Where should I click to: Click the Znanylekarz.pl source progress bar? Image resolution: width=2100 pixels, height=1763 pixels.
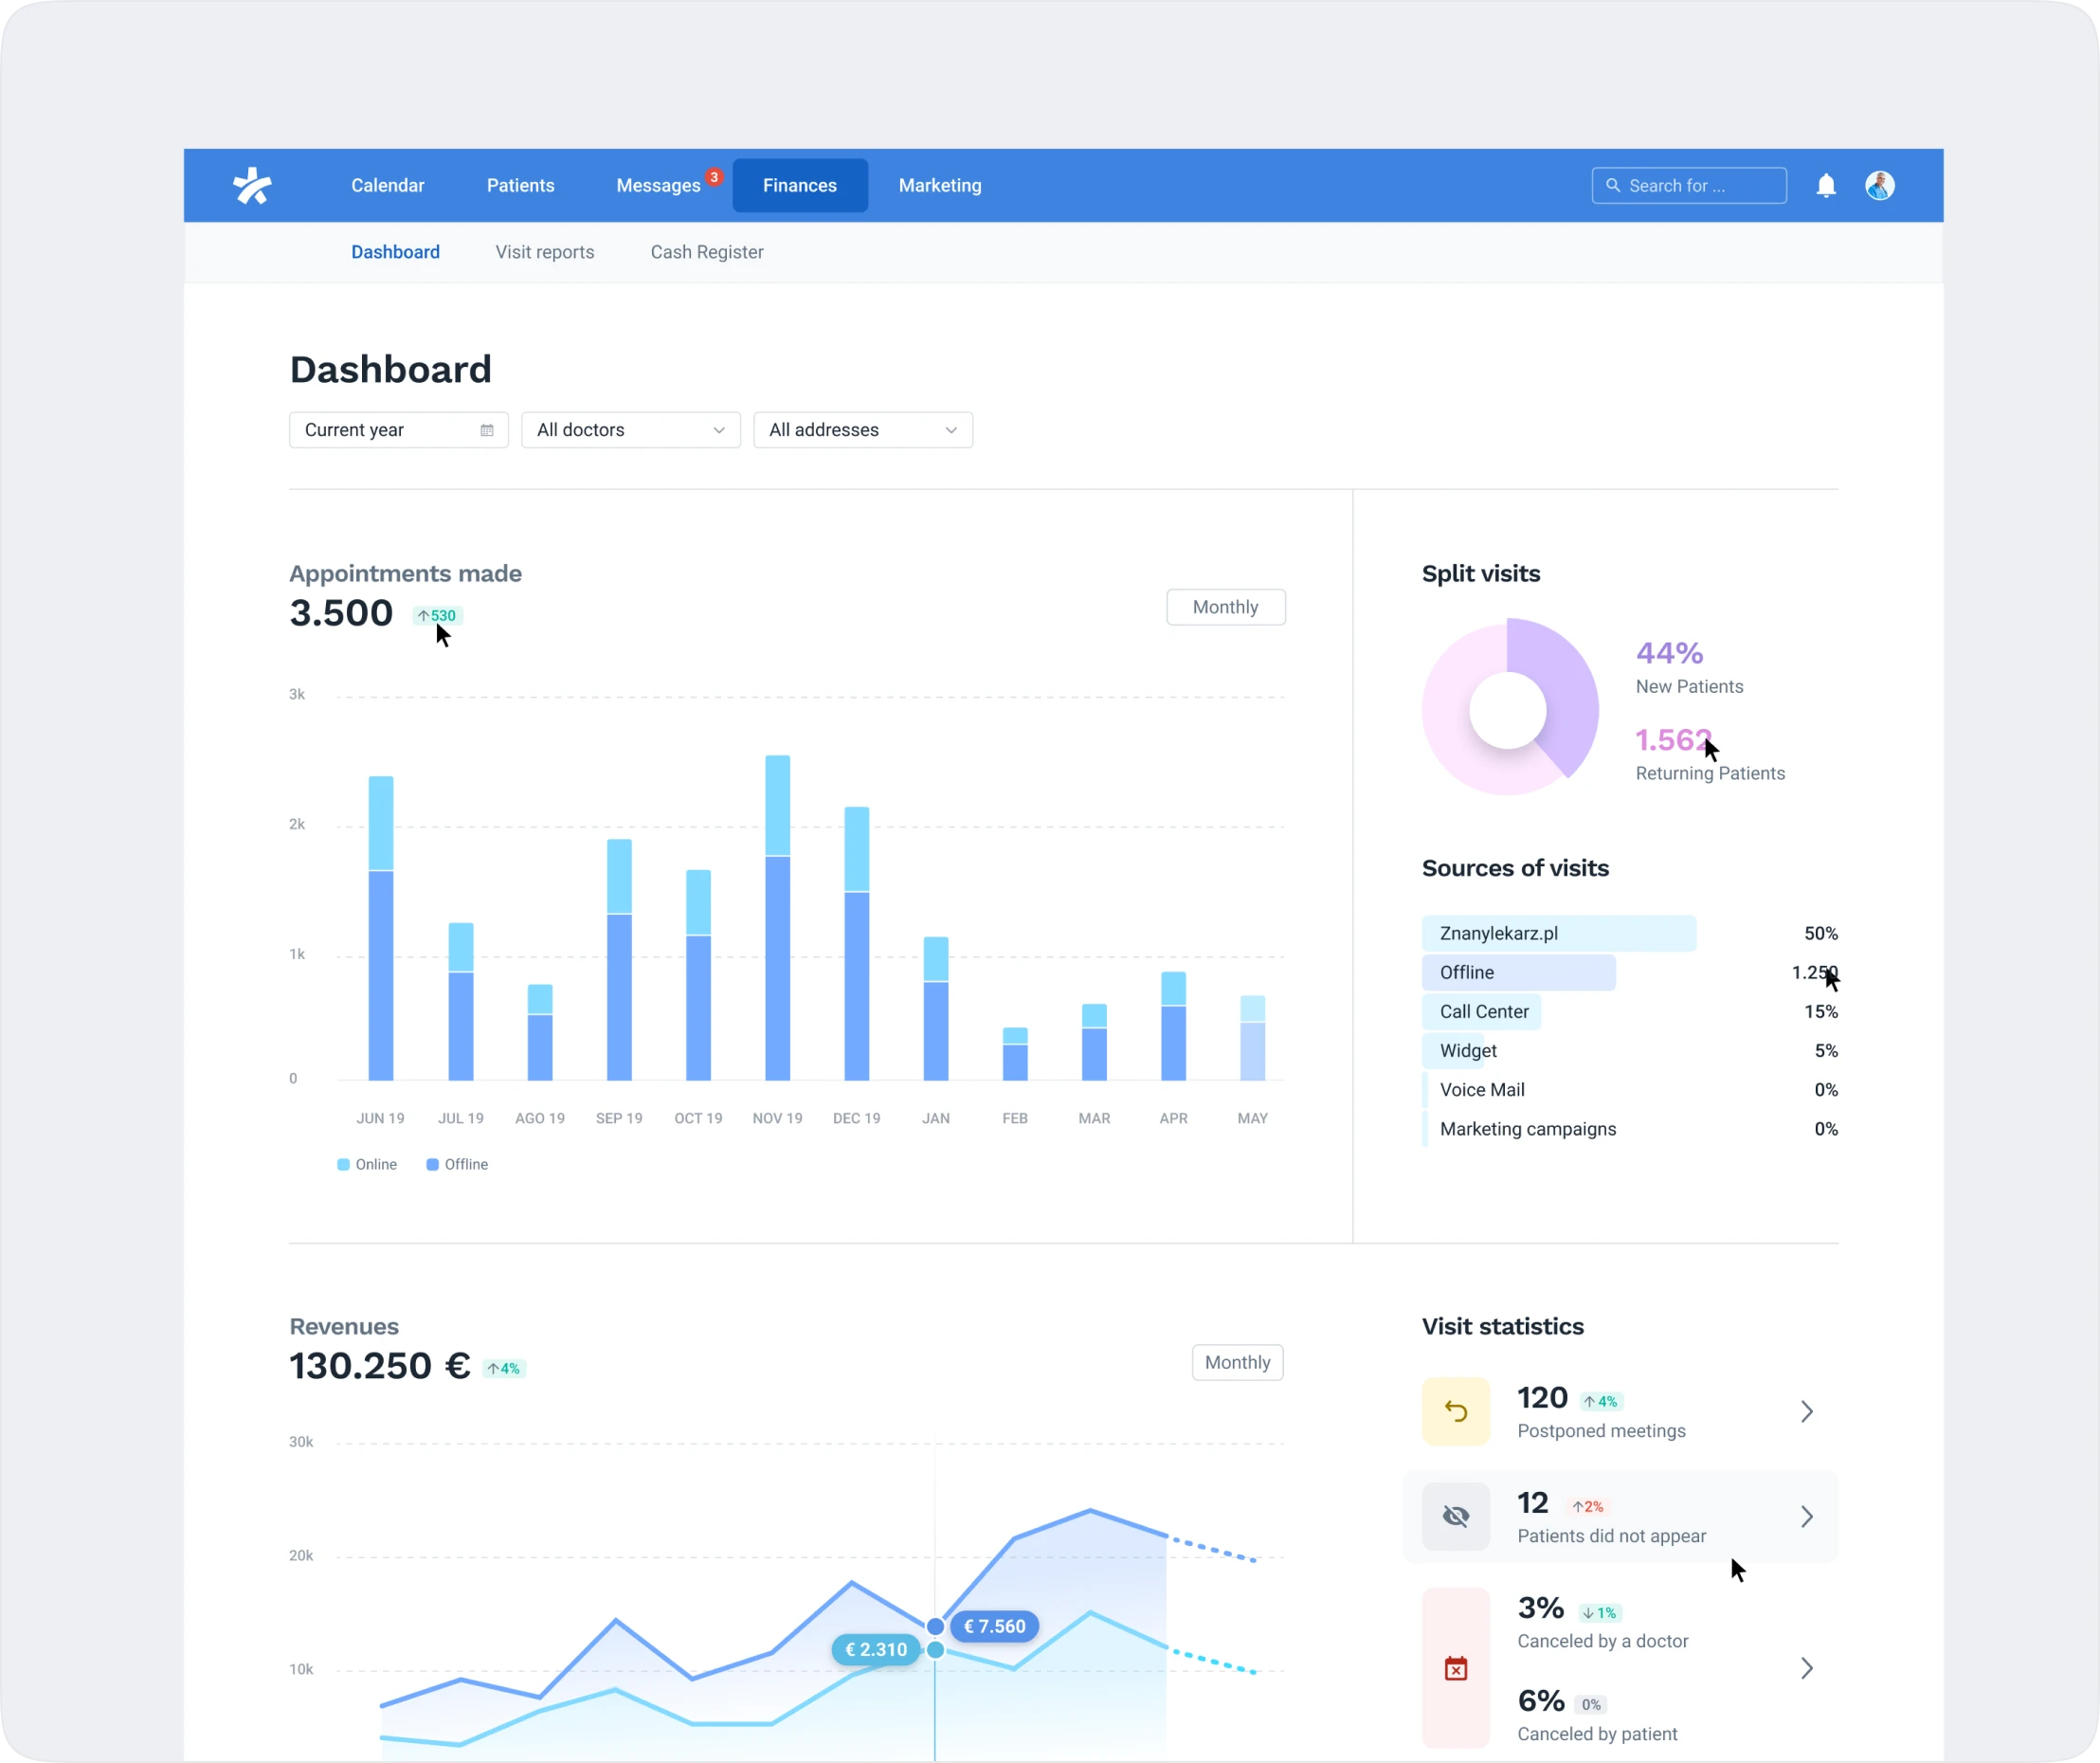coord(1559,932)
